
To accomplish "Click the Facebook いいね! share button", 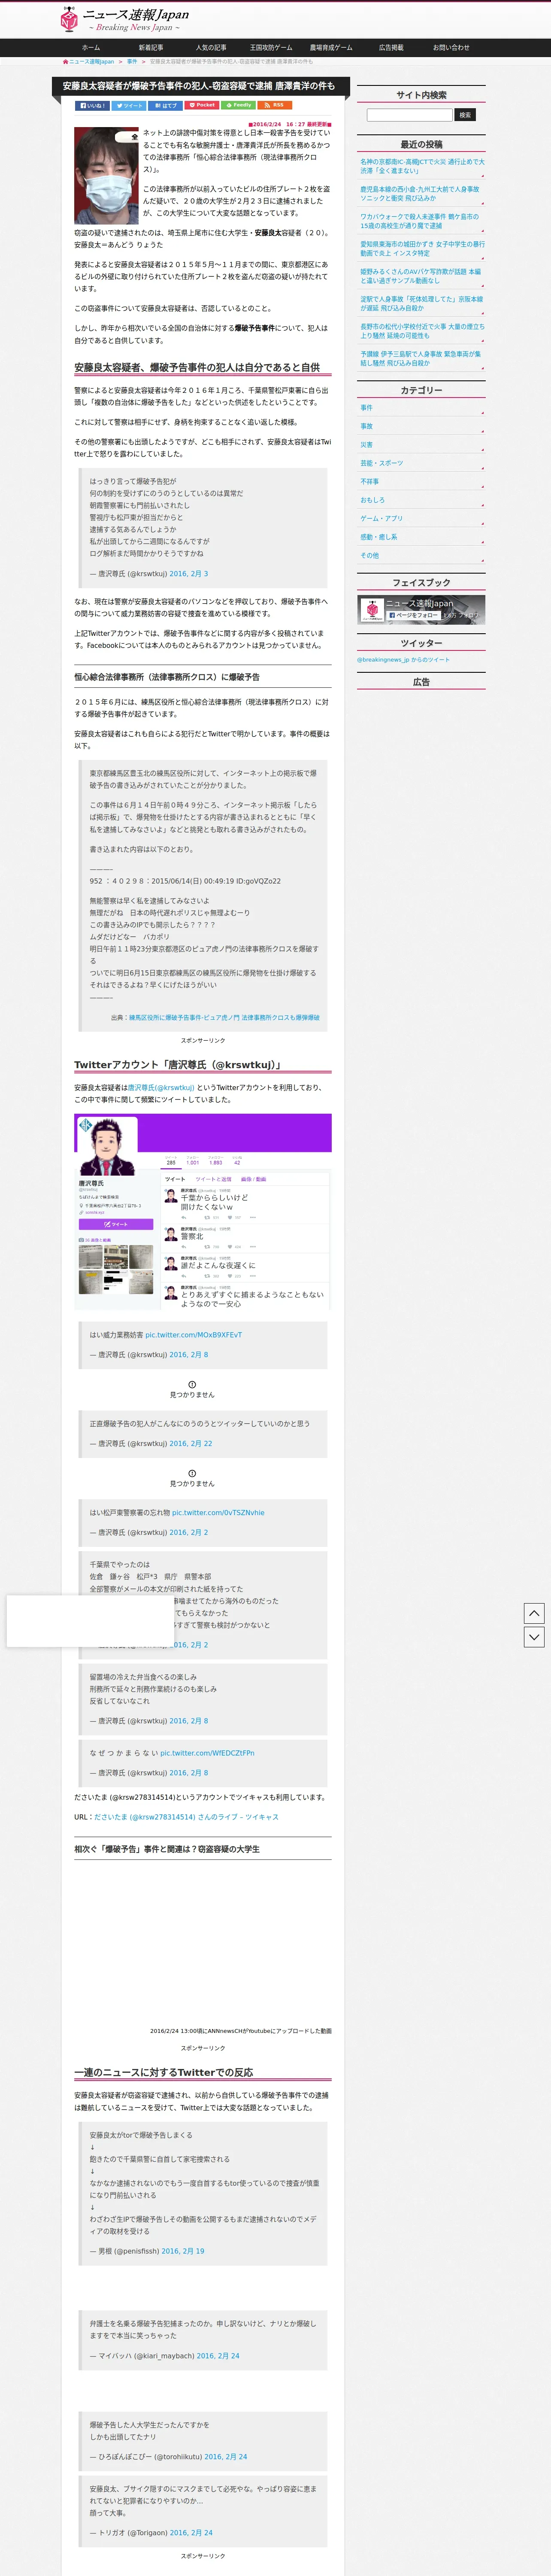I will [x=92, y=105].
